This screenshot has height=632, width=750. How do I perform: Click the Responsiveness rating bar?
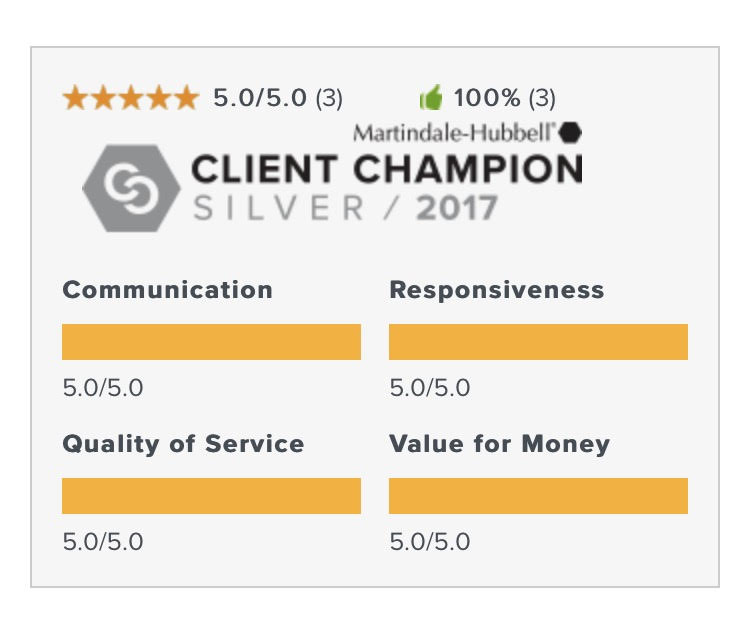pyautogui.click(x=538, y=342)
